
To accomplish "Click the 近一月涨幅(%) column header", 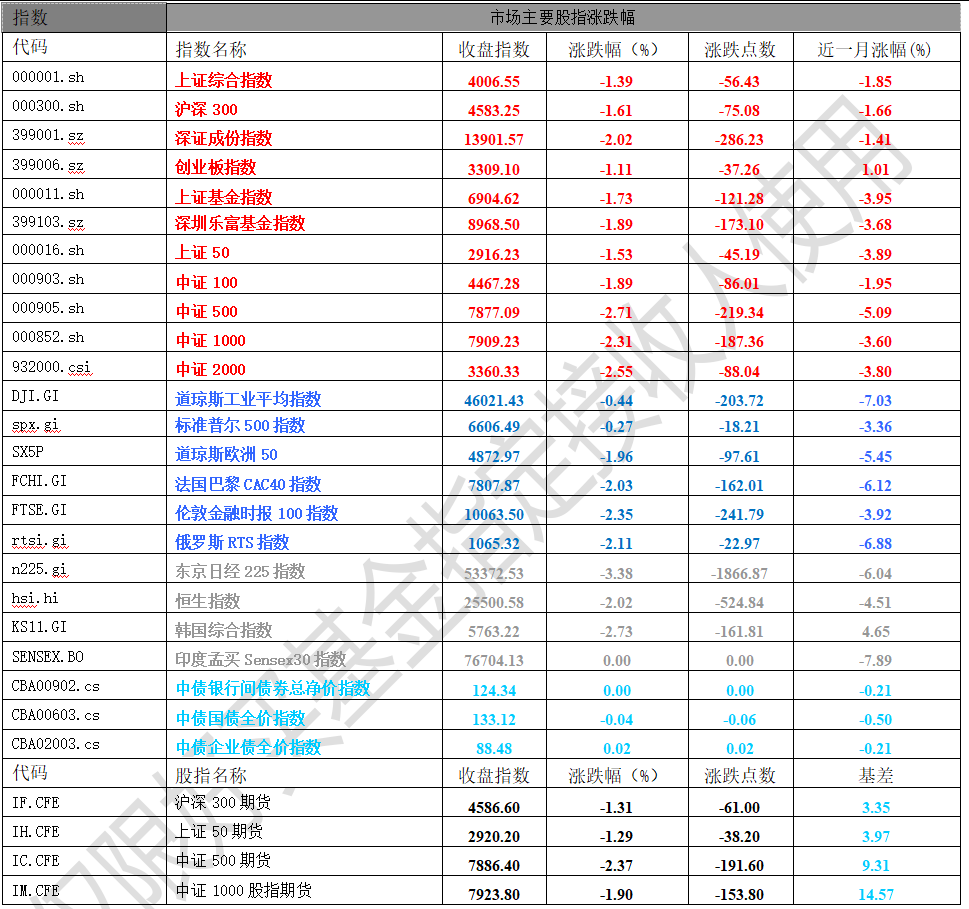I will point(874,49).
